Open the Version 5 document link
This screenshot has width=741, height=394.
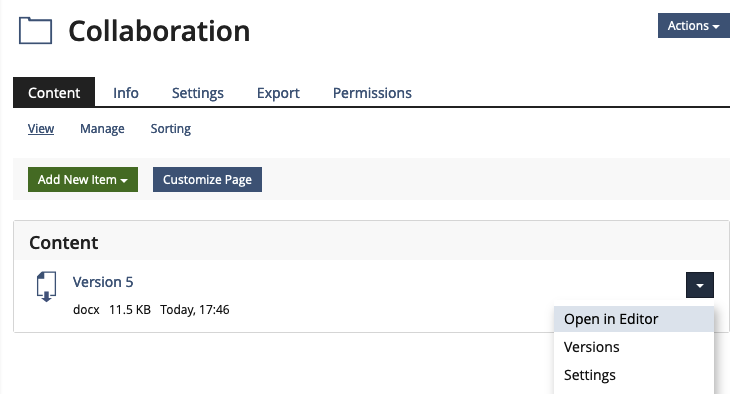click(x=103, y=282)
